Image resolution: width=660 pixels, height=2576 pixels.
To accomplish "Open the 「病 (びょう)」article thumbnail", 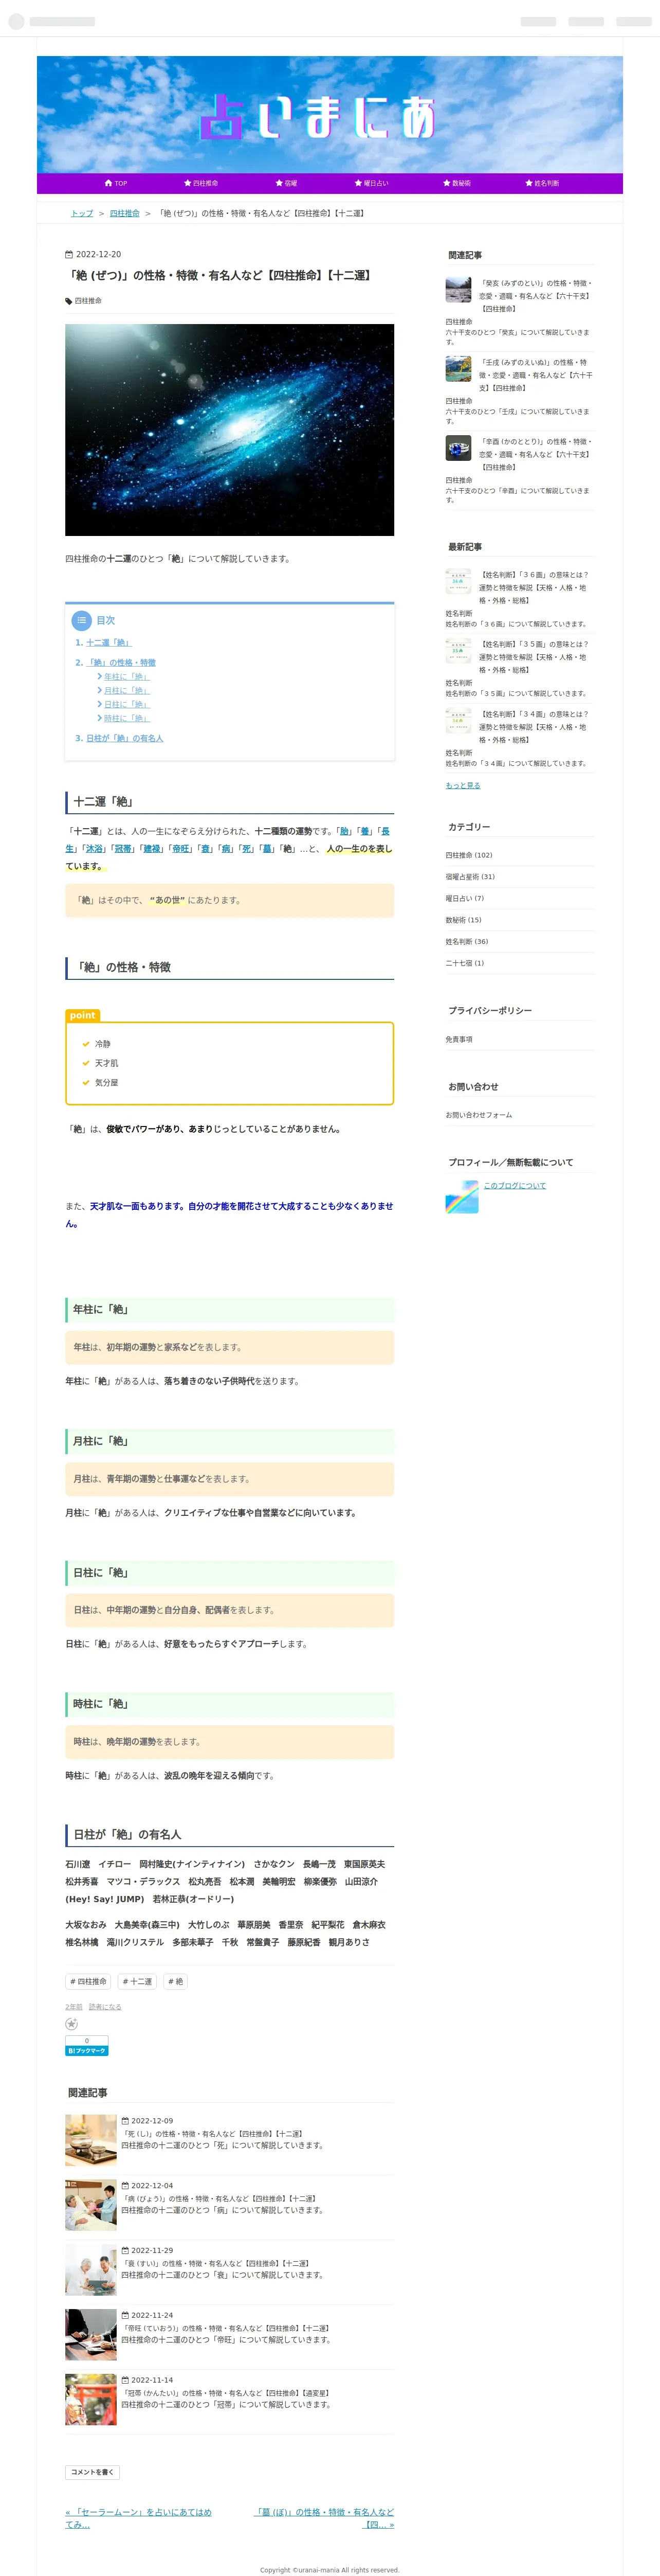I will pos(91,2205).
